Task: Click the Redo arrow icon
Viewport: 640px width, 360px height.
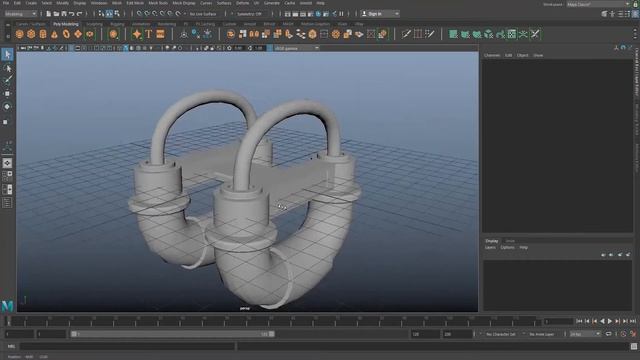Action: 79,14
